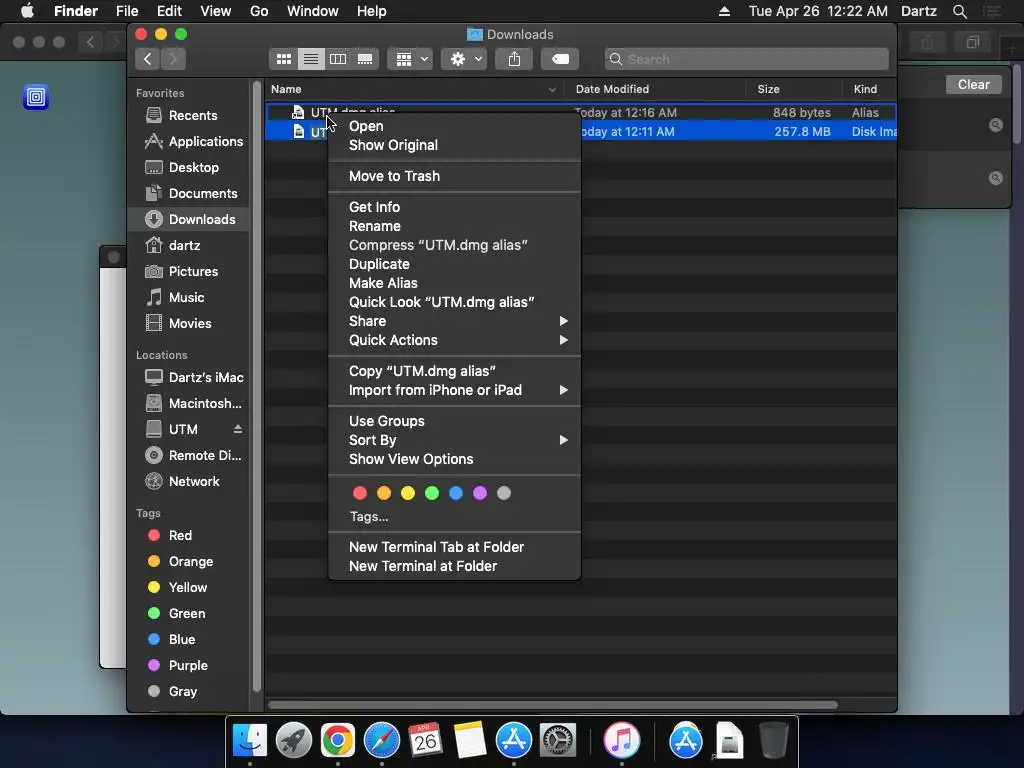
Task: Expand the Quick Actions submenu
Action: pyautogui.click(x=454, y=340)
